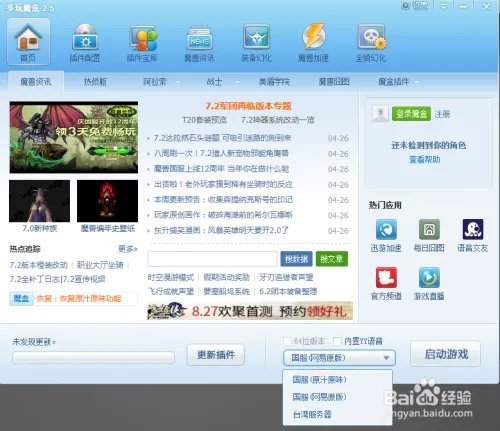The height and width of the screenshot is (431, 500).
Task: Click the blue 搜数据 button
Action: 296,259
